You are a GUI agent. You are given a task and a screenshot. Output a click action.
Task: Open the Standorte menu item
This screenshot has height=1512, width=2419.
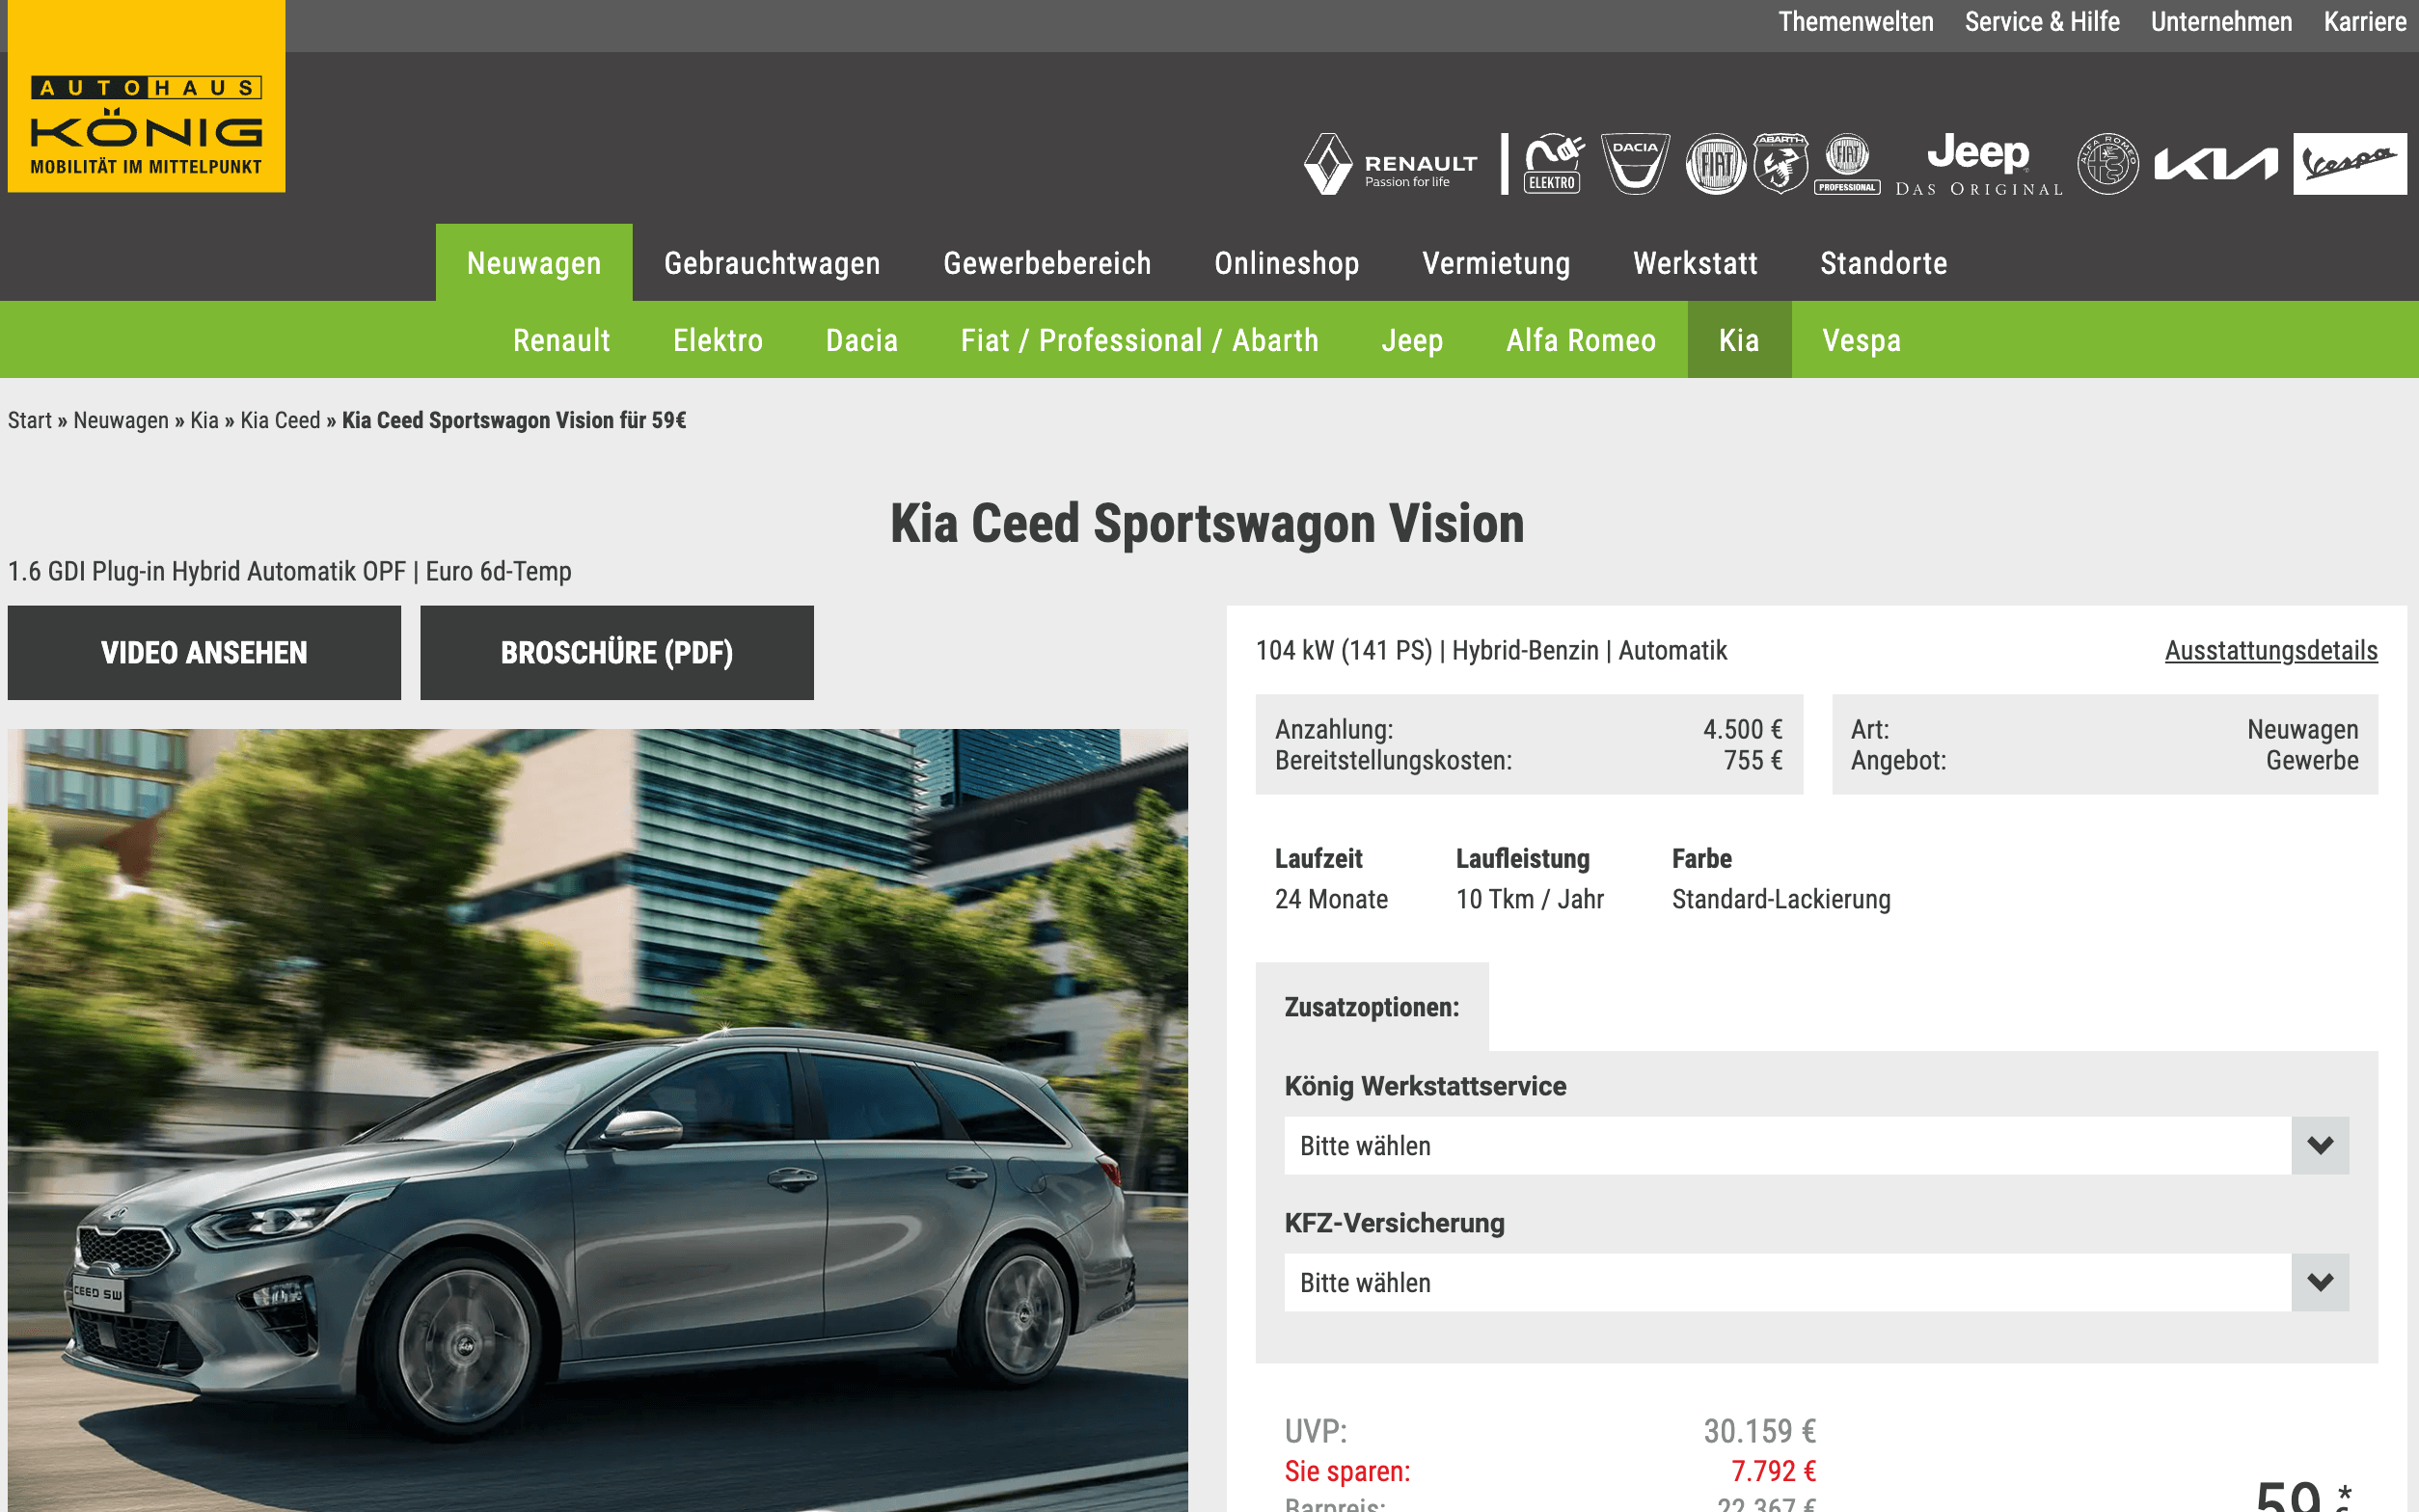pos(1883,262)
